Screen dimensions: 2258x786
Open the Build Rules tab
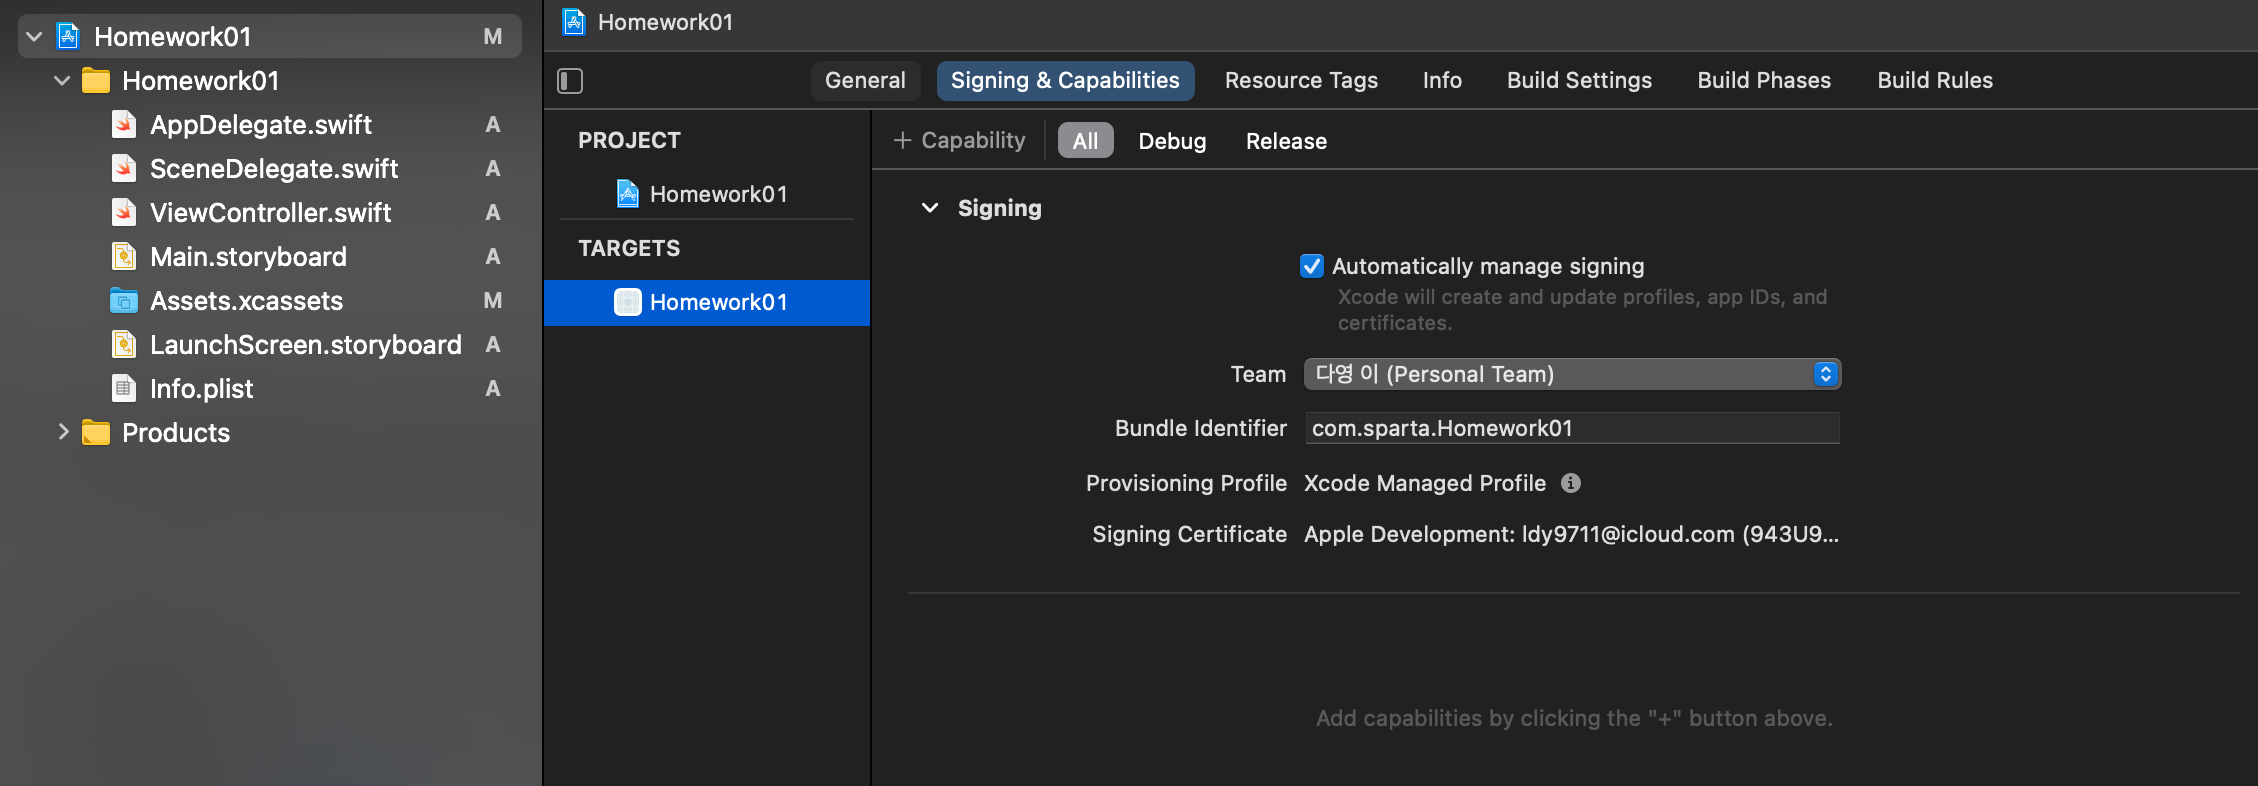[1935, 81]
